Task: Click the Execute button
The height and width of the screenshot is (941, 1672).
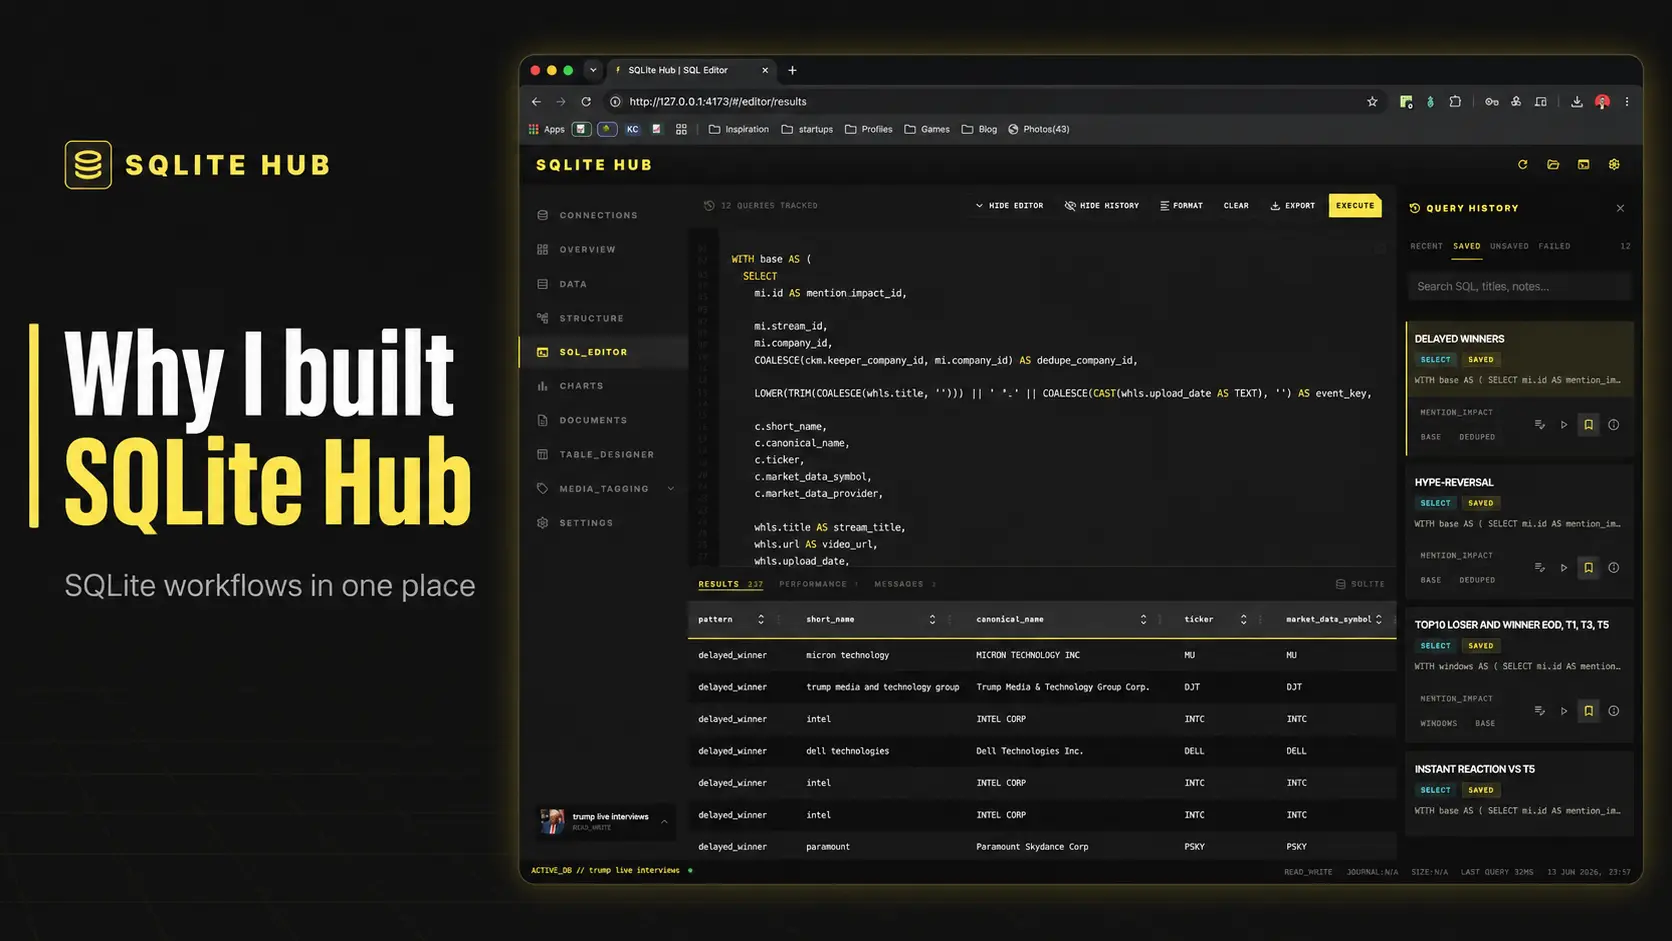Action: point(1355,206)
